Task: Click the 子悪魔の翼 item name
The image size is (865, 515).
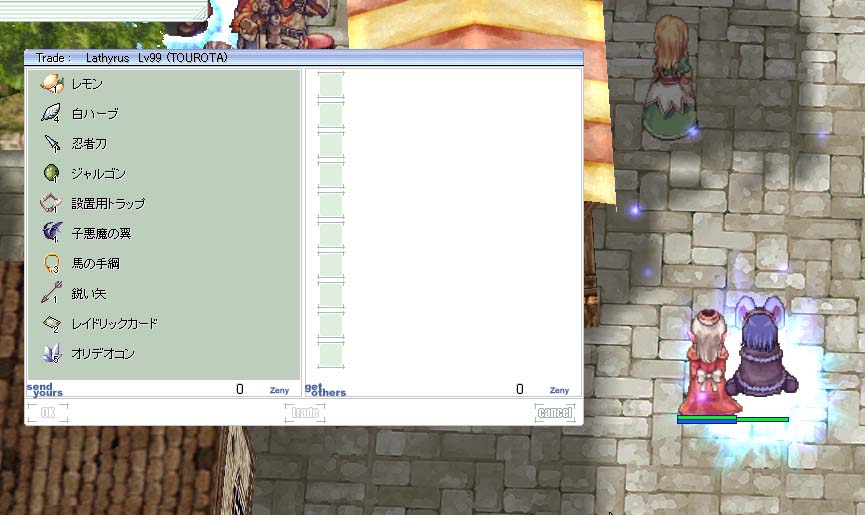Action: [101, 233]
